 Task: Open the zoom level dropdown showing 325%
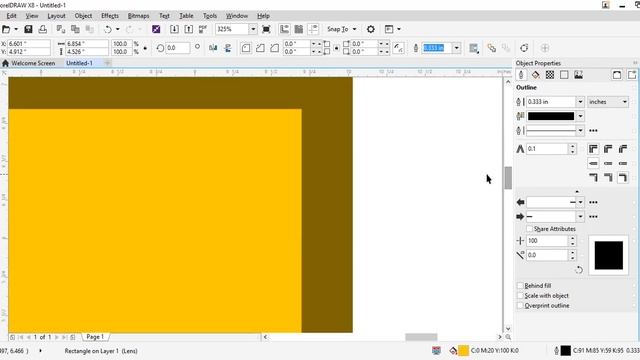(253, 29)
